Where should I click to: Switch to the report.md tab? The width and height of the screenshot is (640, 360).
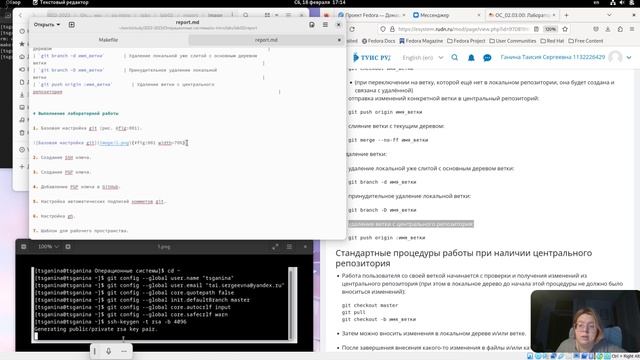[x=266, y=40]
